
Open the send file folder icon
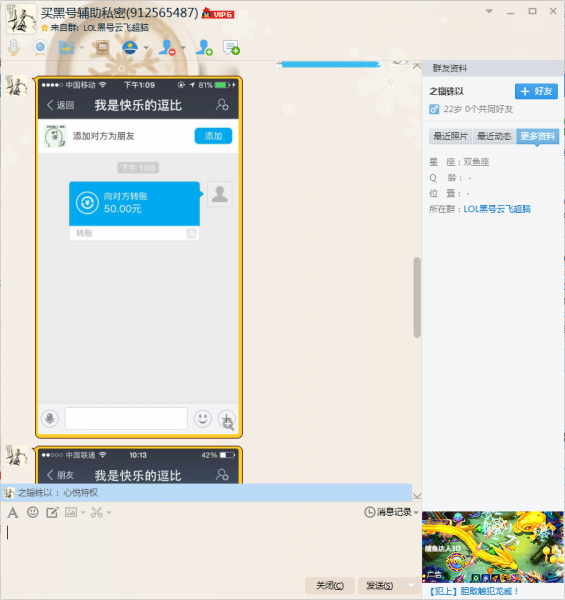[x=66, y=48]
